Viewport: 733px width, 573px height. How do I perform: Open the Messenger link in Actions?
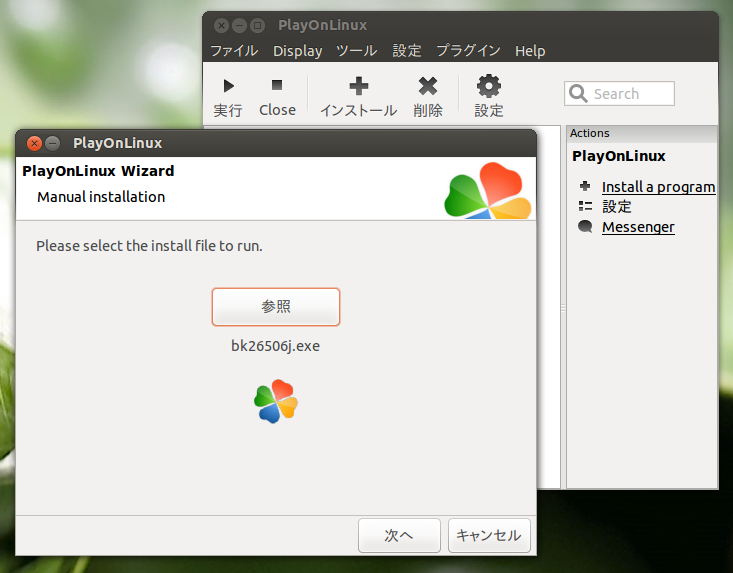pos(638,227)
